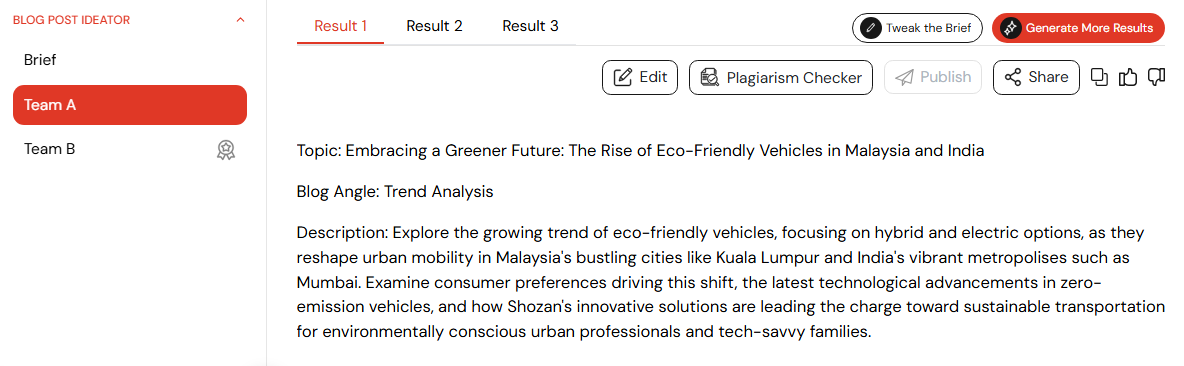
Task: Switch to the Result 2 tab
Action: pyautogui.click(x=434, y=26)
